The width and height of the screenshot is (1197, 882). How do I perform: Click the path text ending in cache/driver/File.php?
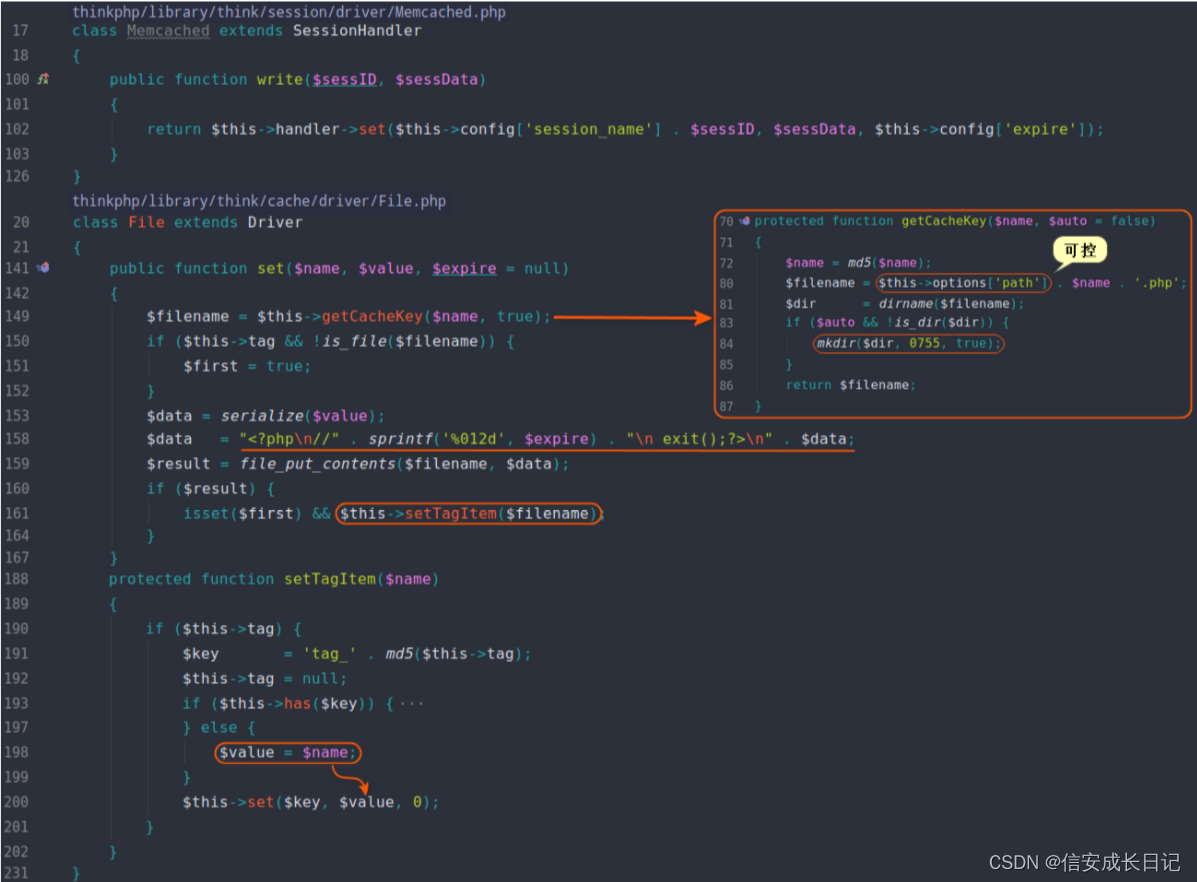(259, 201)
